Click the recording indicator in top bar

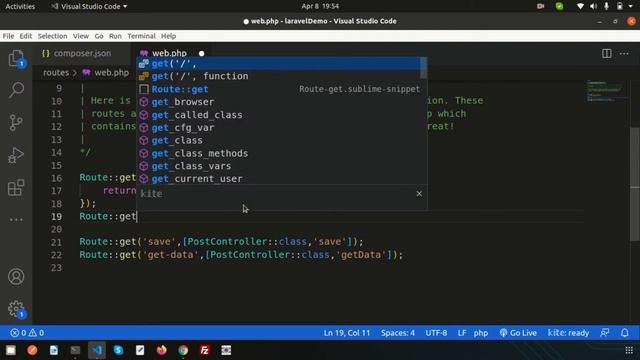point(540,6)
